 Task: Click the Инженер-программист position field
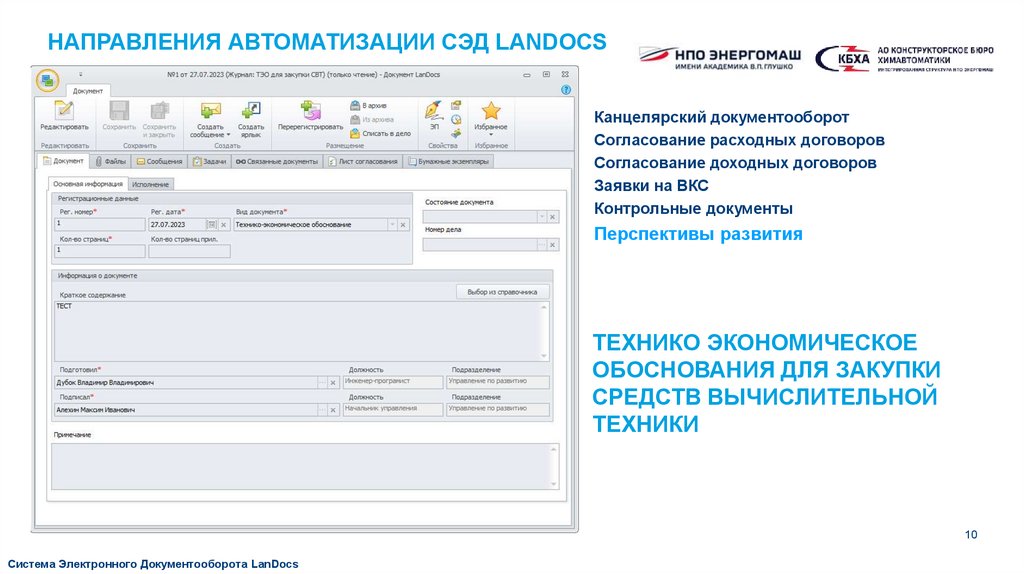(x=392, y=382)
